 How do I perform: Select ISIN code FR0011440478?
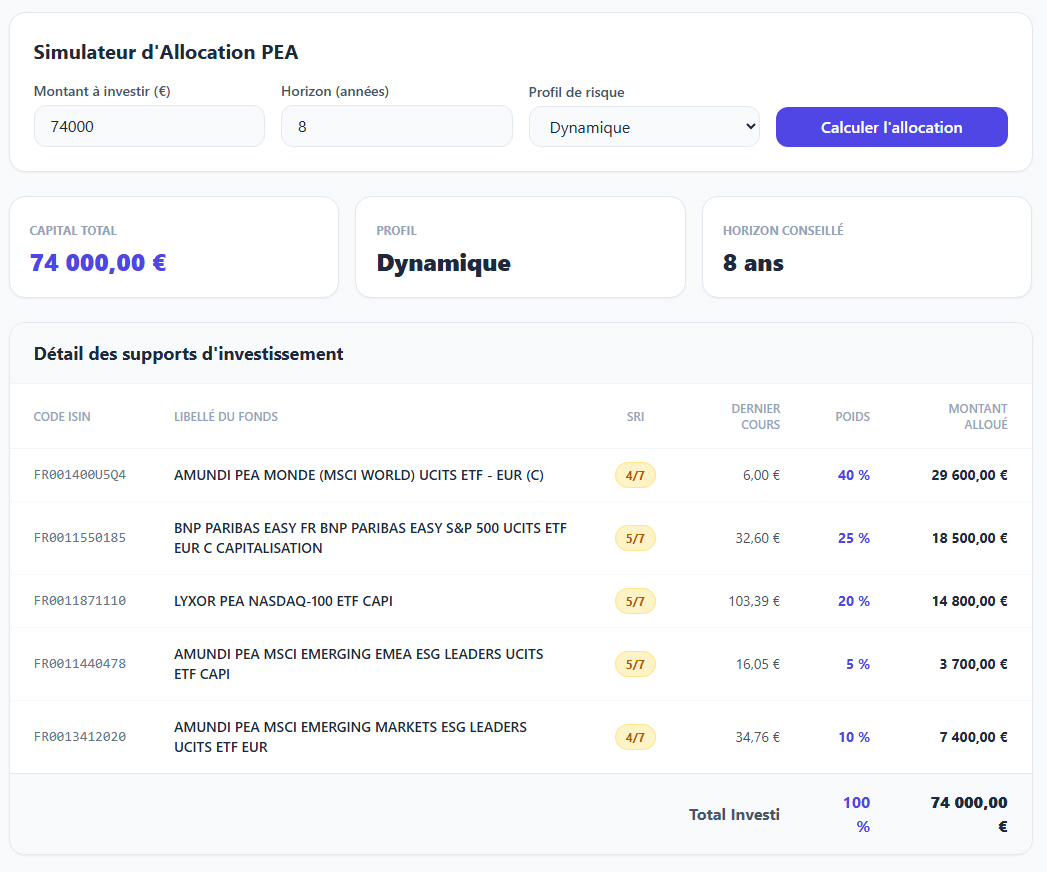(80, 664)
